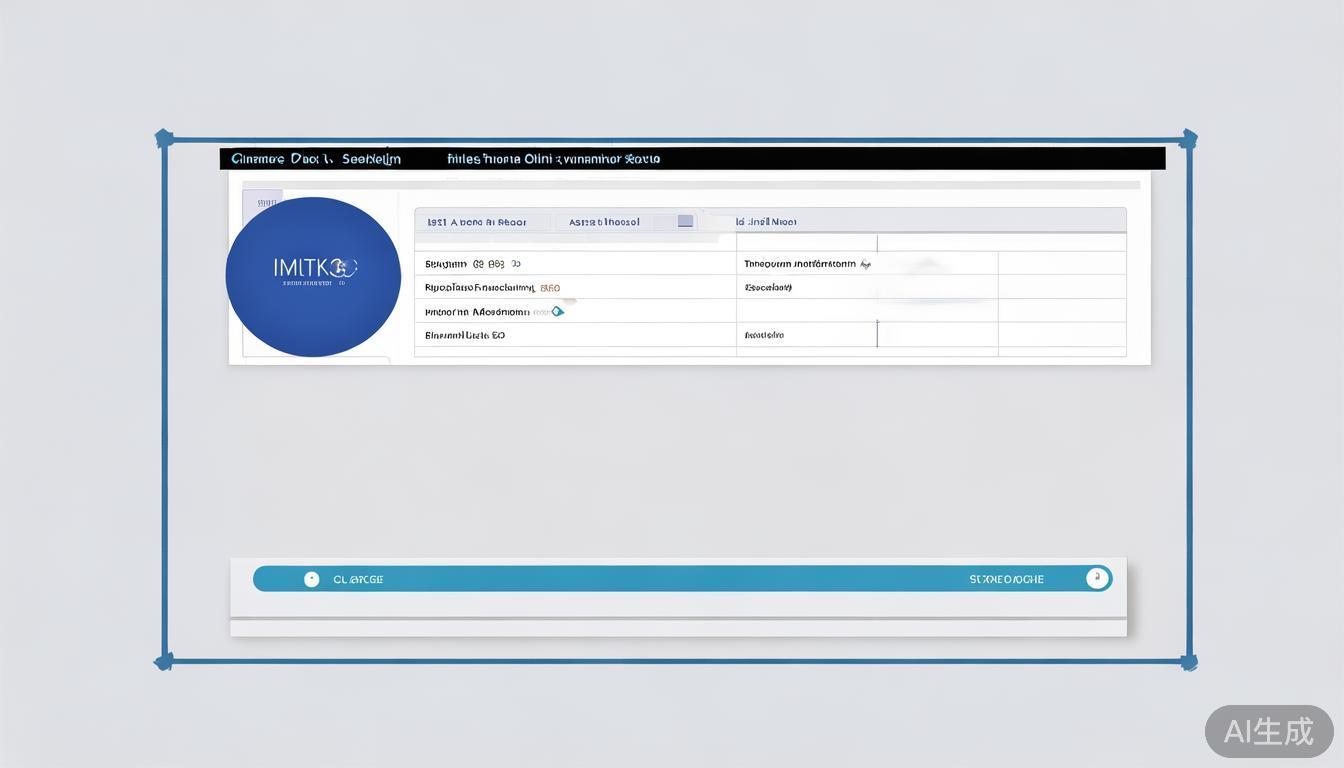Click the top-left corner handle of blue frame
1344x768 pixels.
pos(165,138)
